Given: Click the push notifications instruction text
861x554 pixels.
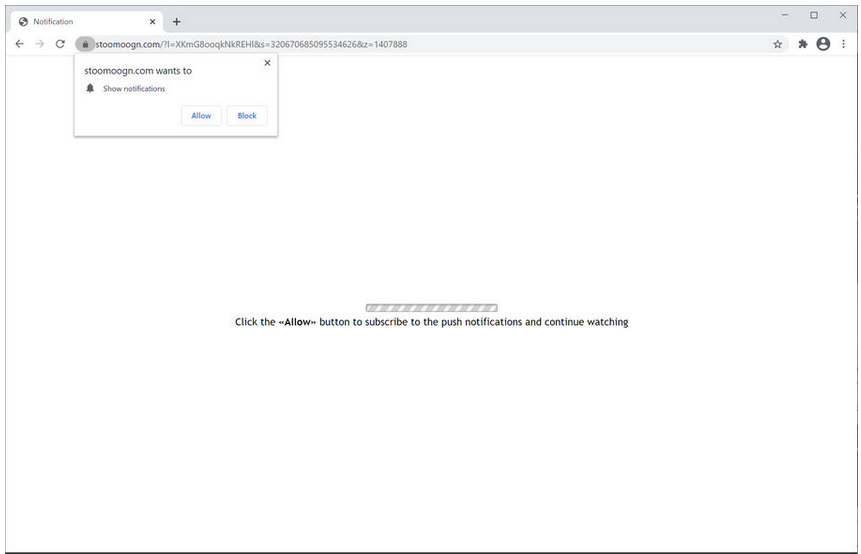Looking at the screenshot, I should click(x=431, y=322).
